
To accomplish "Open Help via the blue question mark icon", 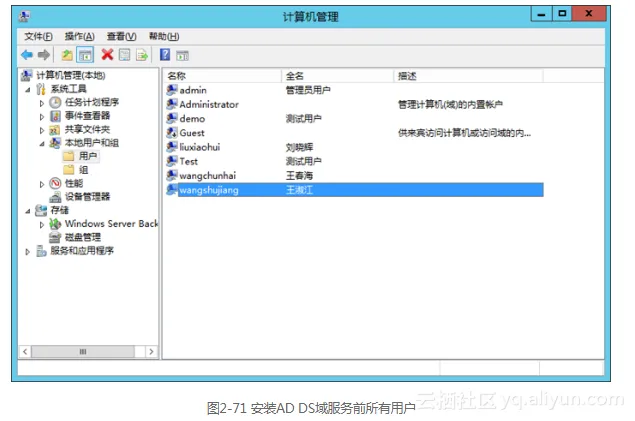I will pos(165,54).
